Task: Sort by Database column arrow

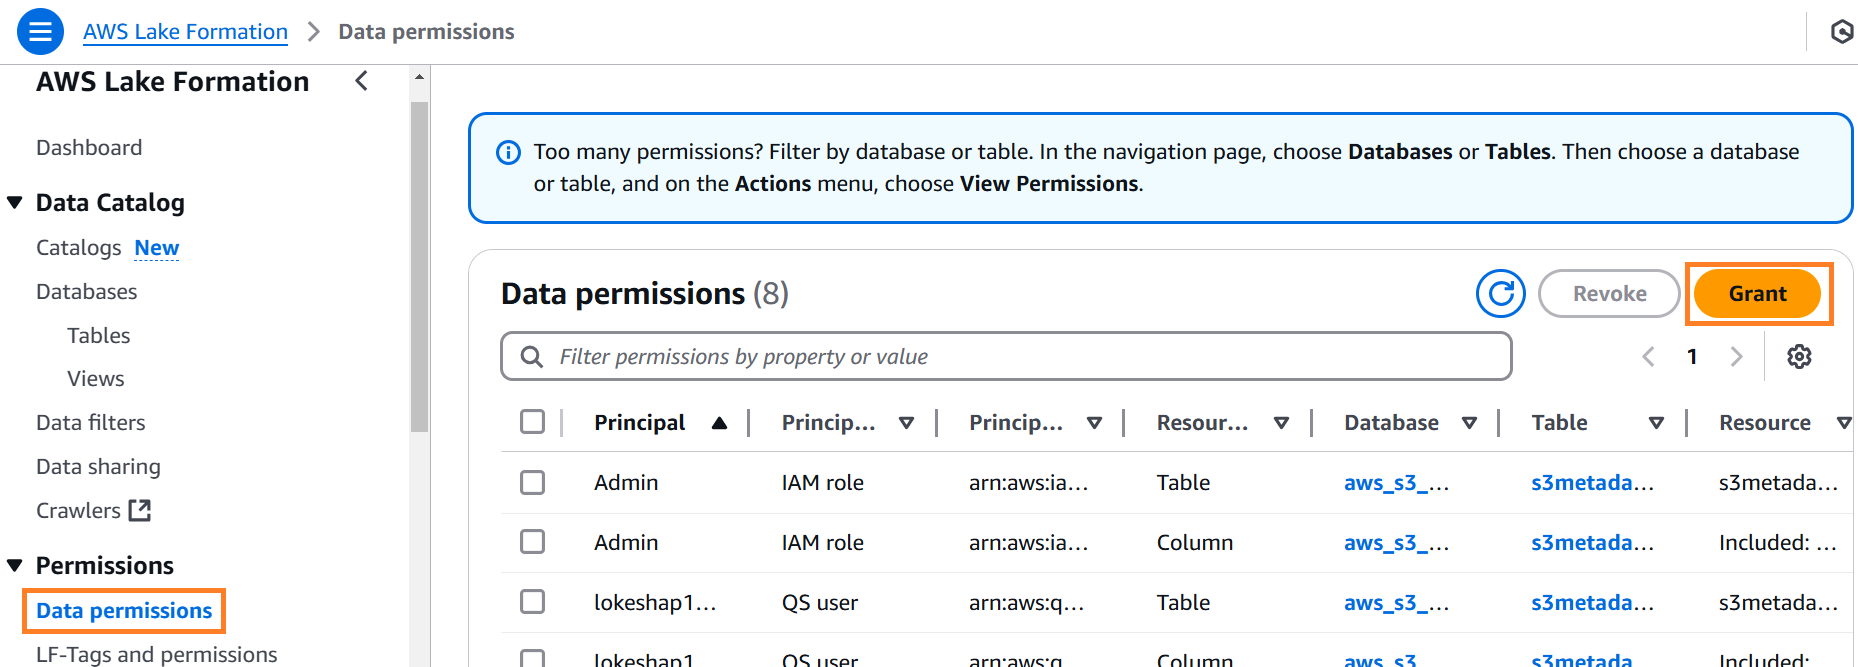Action: point(1469,423)
